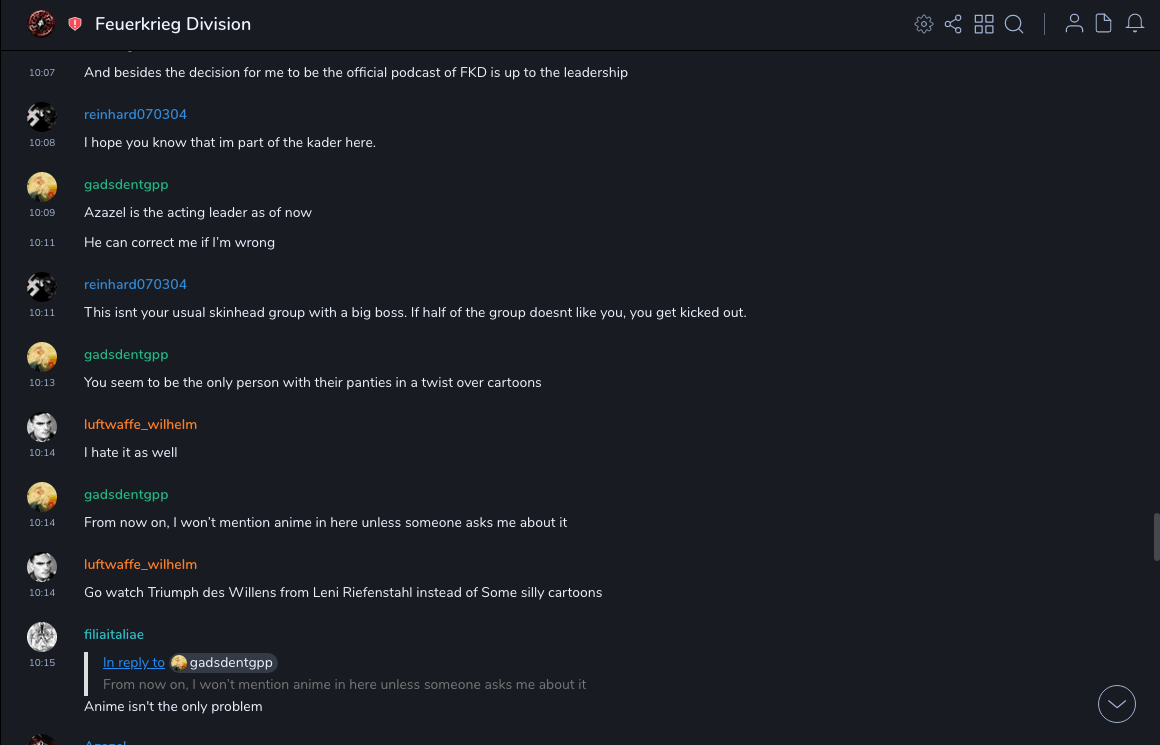
Task: Click the "In reply to" link
Action: [134, 662]
